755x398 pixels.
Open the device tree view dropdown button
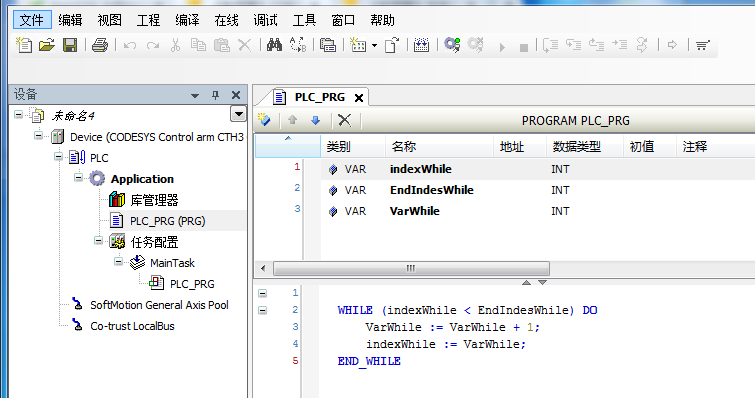point(238,115)
